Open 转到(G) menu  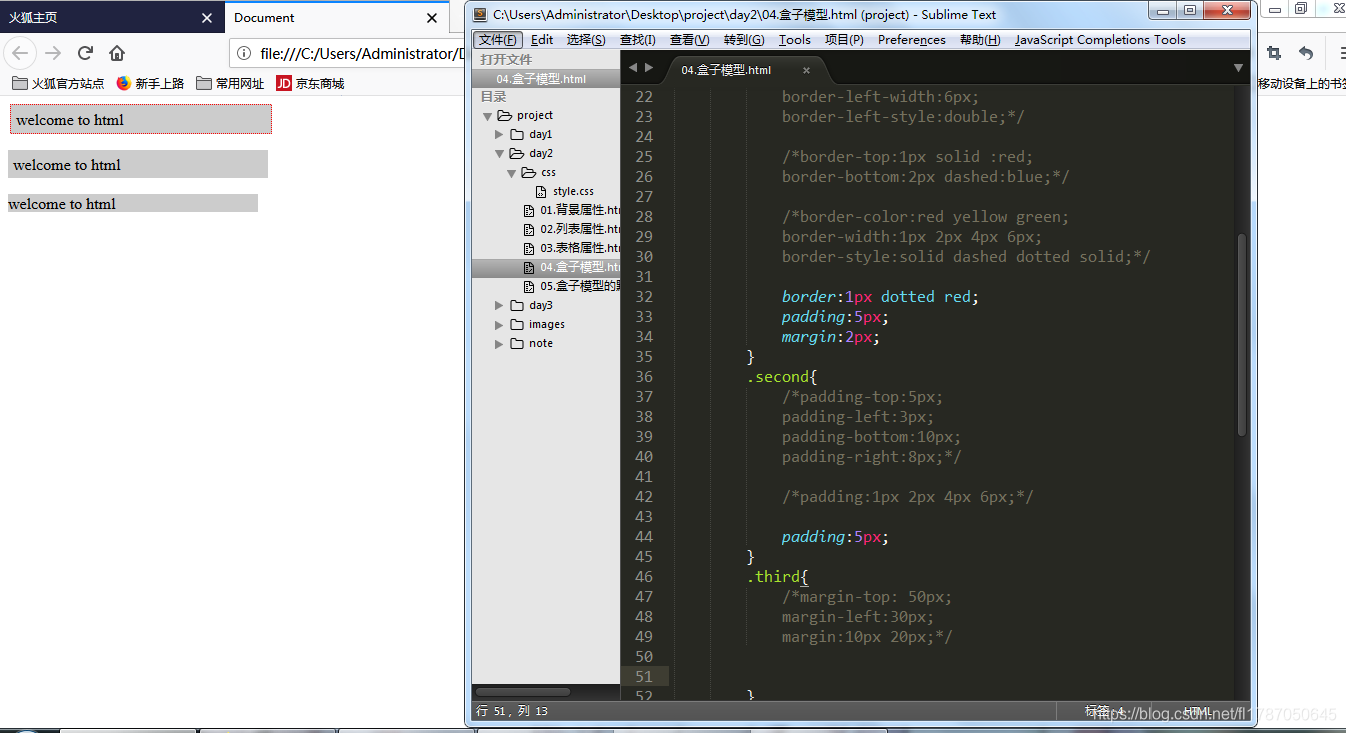coord(744,40)
